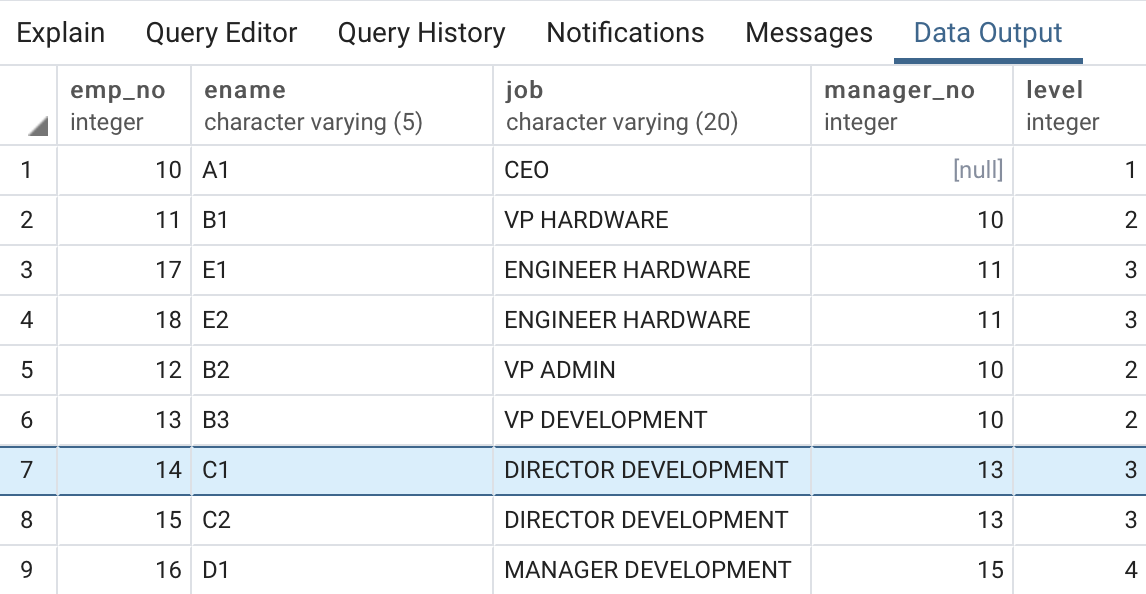Show the Notifications tab

tap(625, 33)
